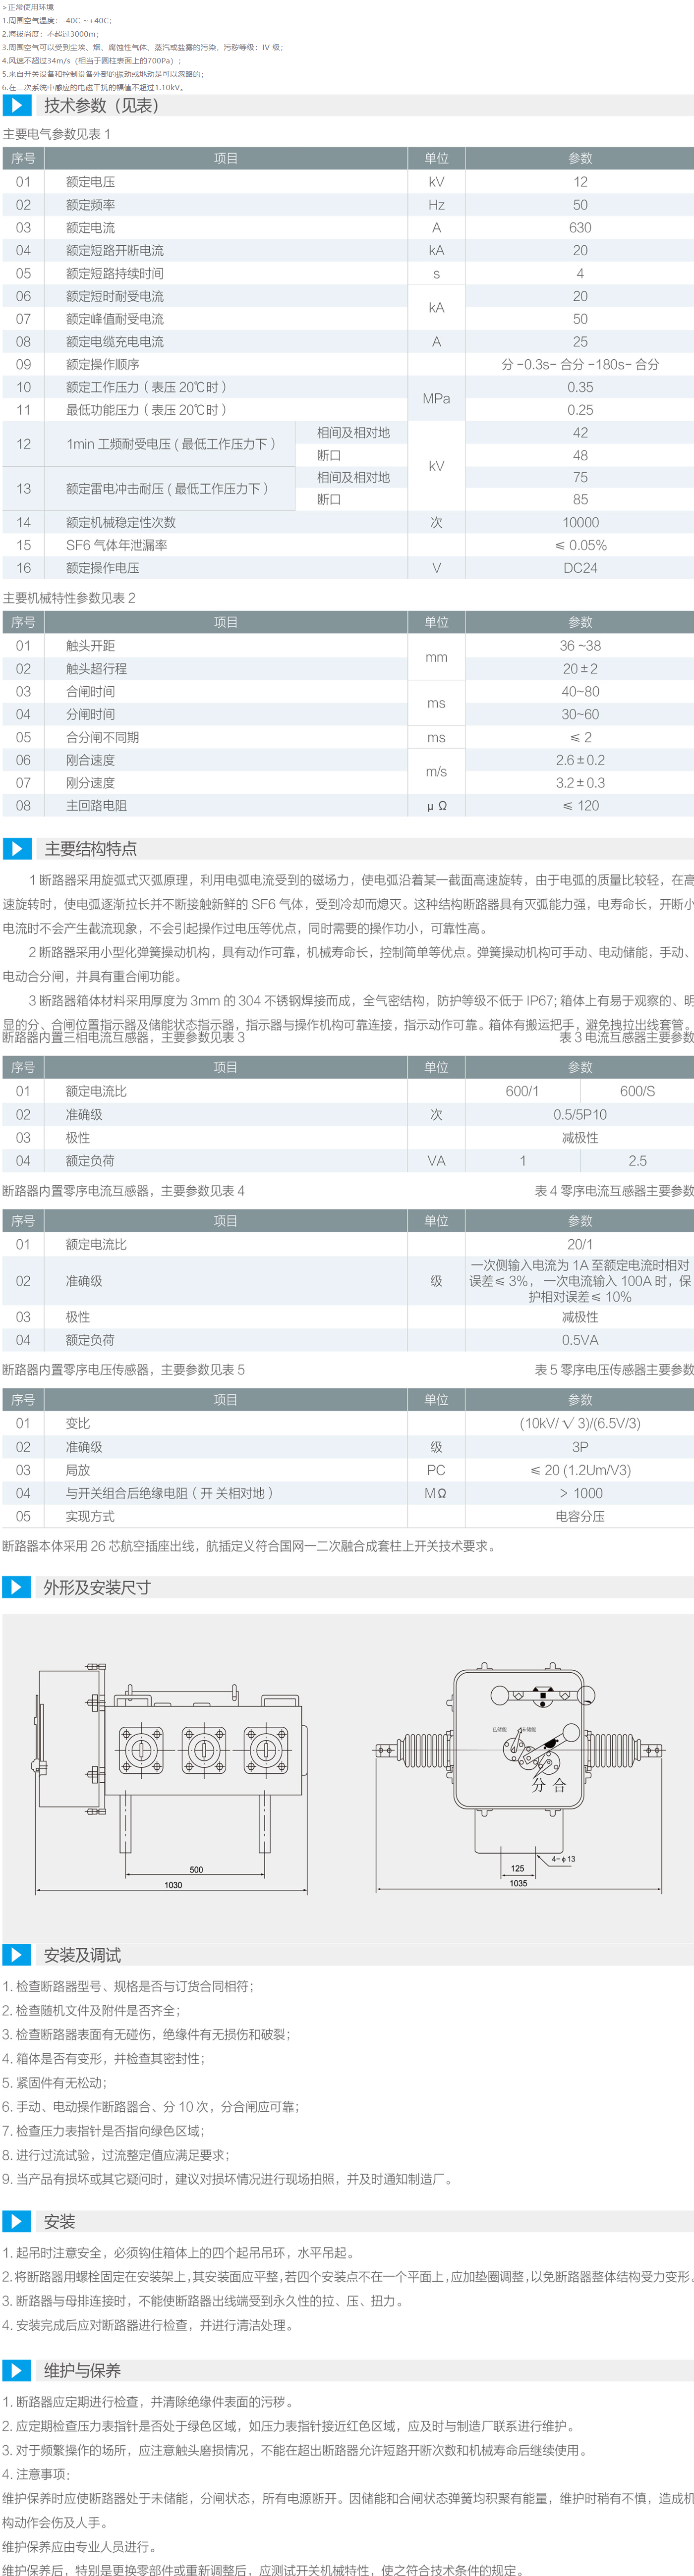Select the 维护与保养 section heading
Image resolution: width=694 pixels, height=2576 pixels.
(82, 2370)
